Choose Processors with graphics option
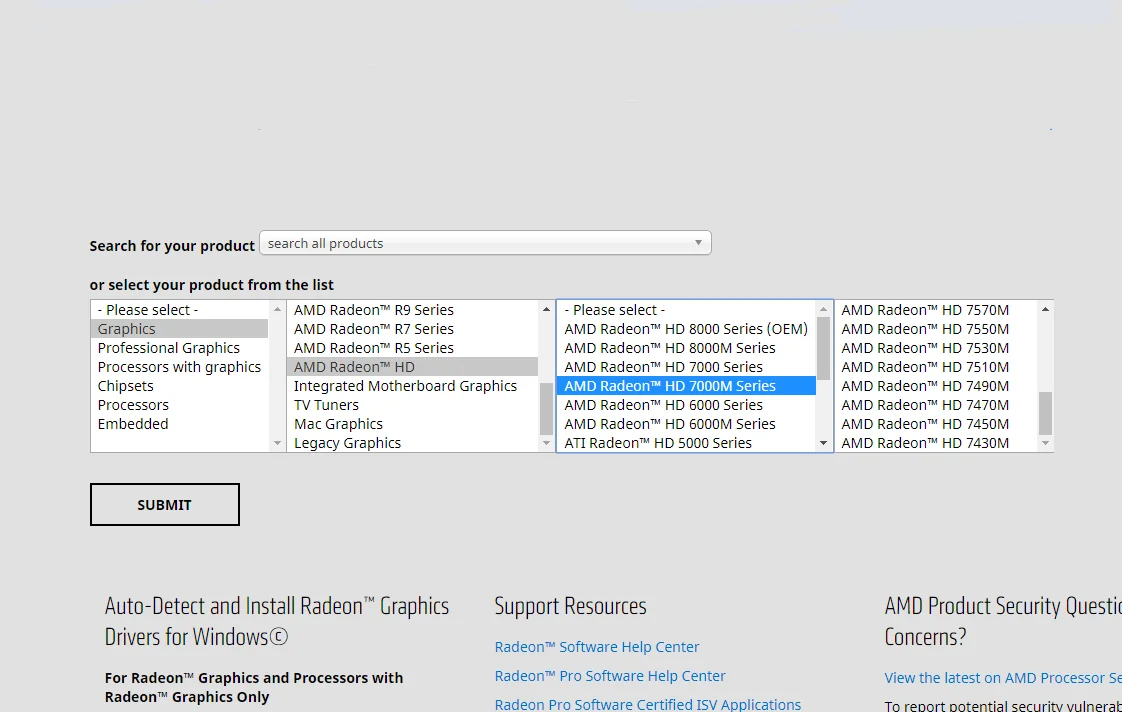The image size is (1122, 712). (180, 366)
